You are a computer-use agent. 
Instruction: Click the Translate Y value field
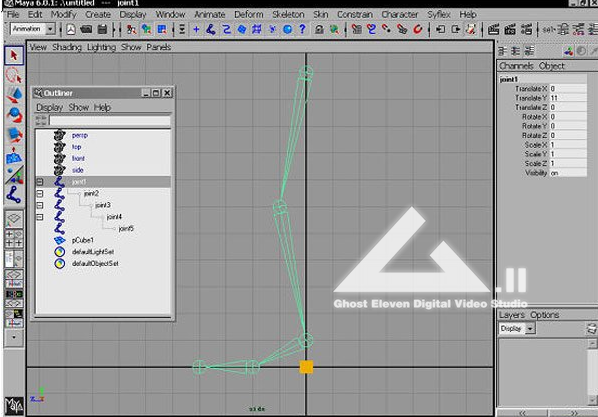coord(568,98)
